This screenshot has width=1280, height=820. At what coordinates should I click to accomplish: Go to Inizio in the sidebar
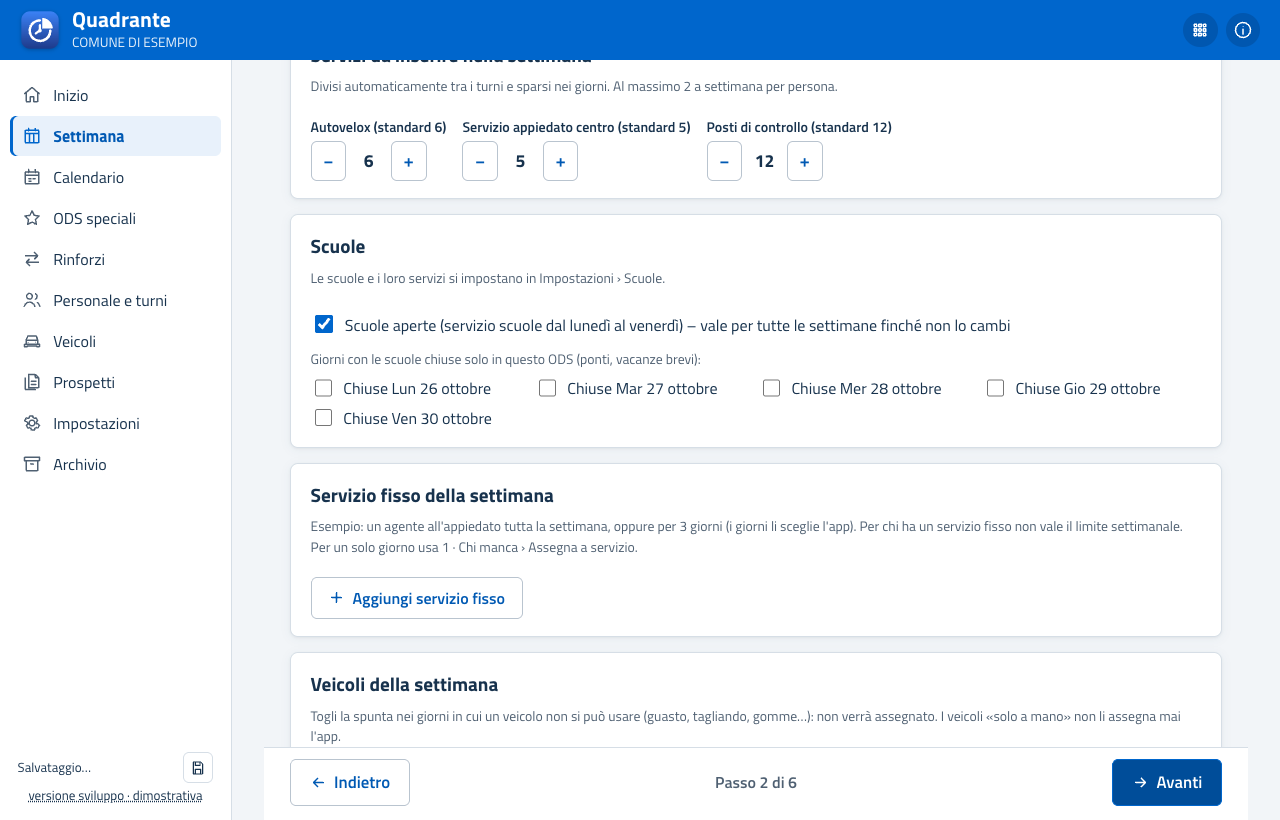click(x=116, y=95)
